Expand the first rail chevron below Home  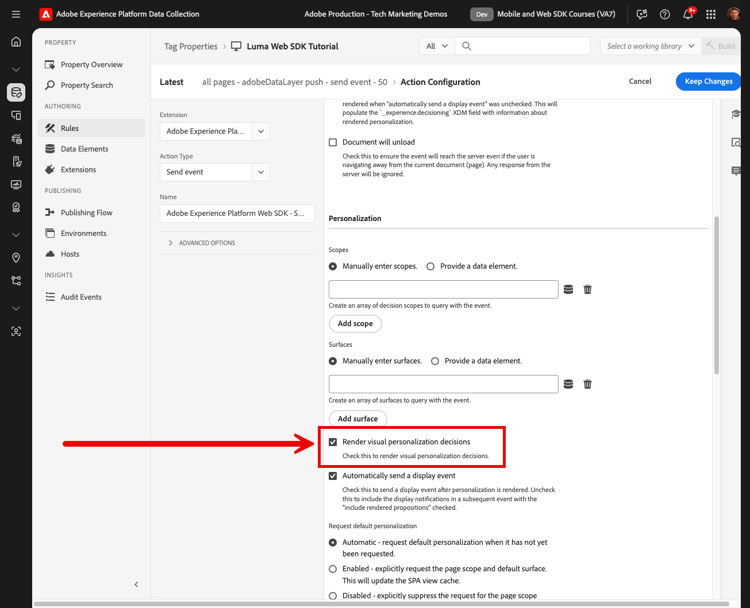(x=16, y=69)
